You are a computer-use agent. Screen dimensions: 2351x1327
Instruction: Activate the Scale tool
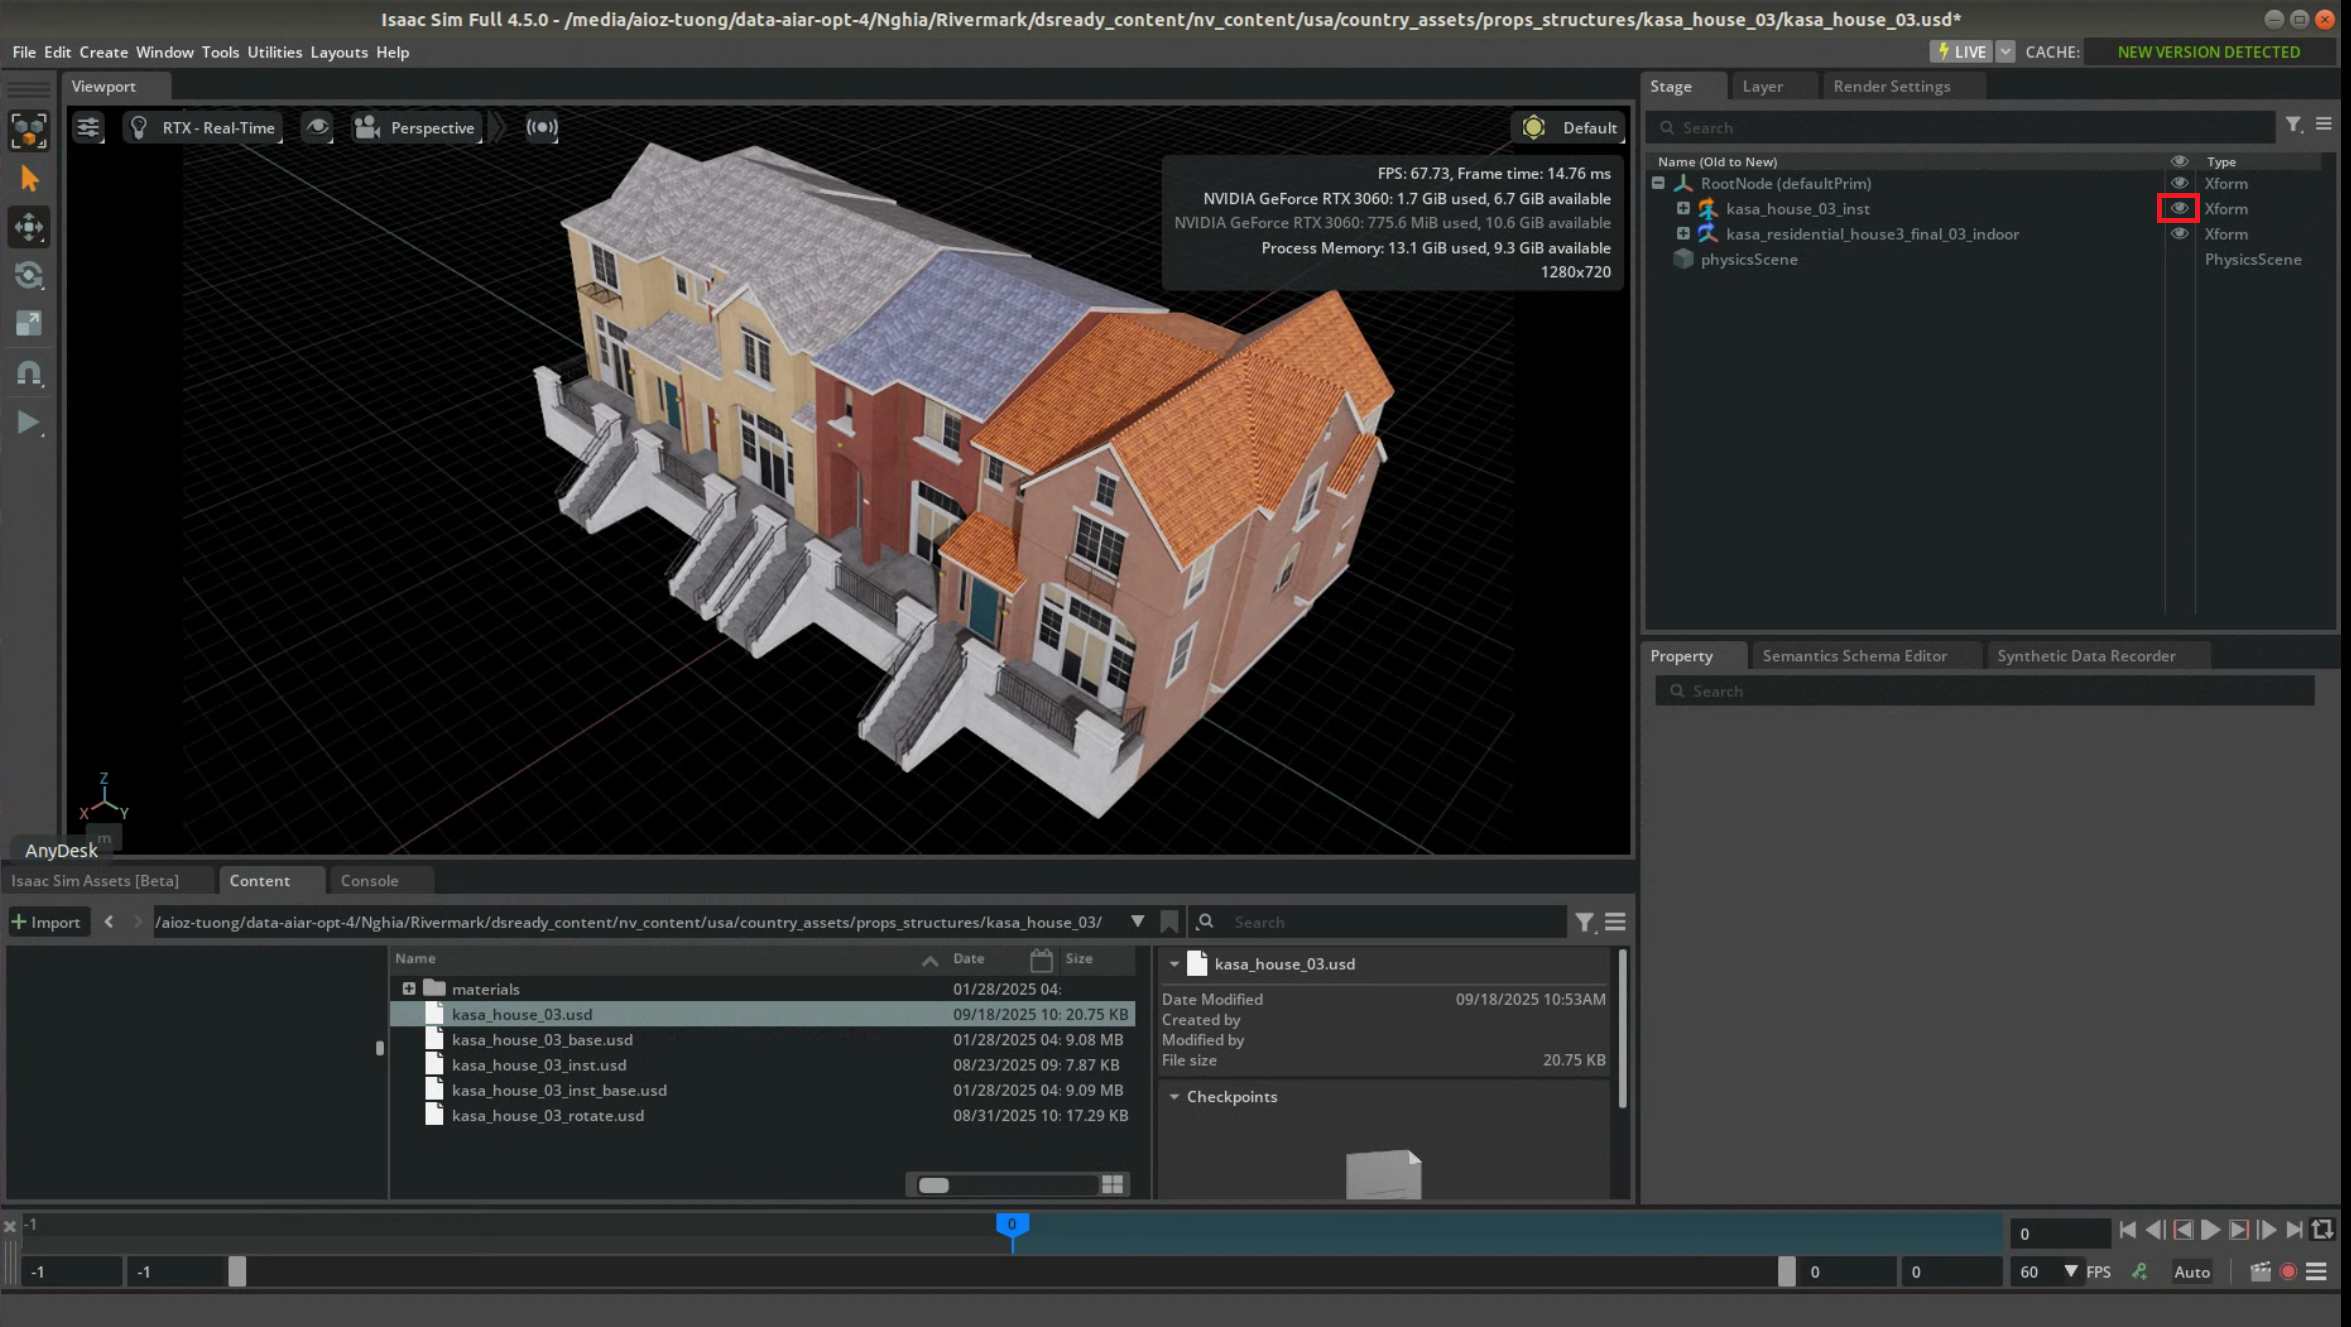tap(29, 323)
